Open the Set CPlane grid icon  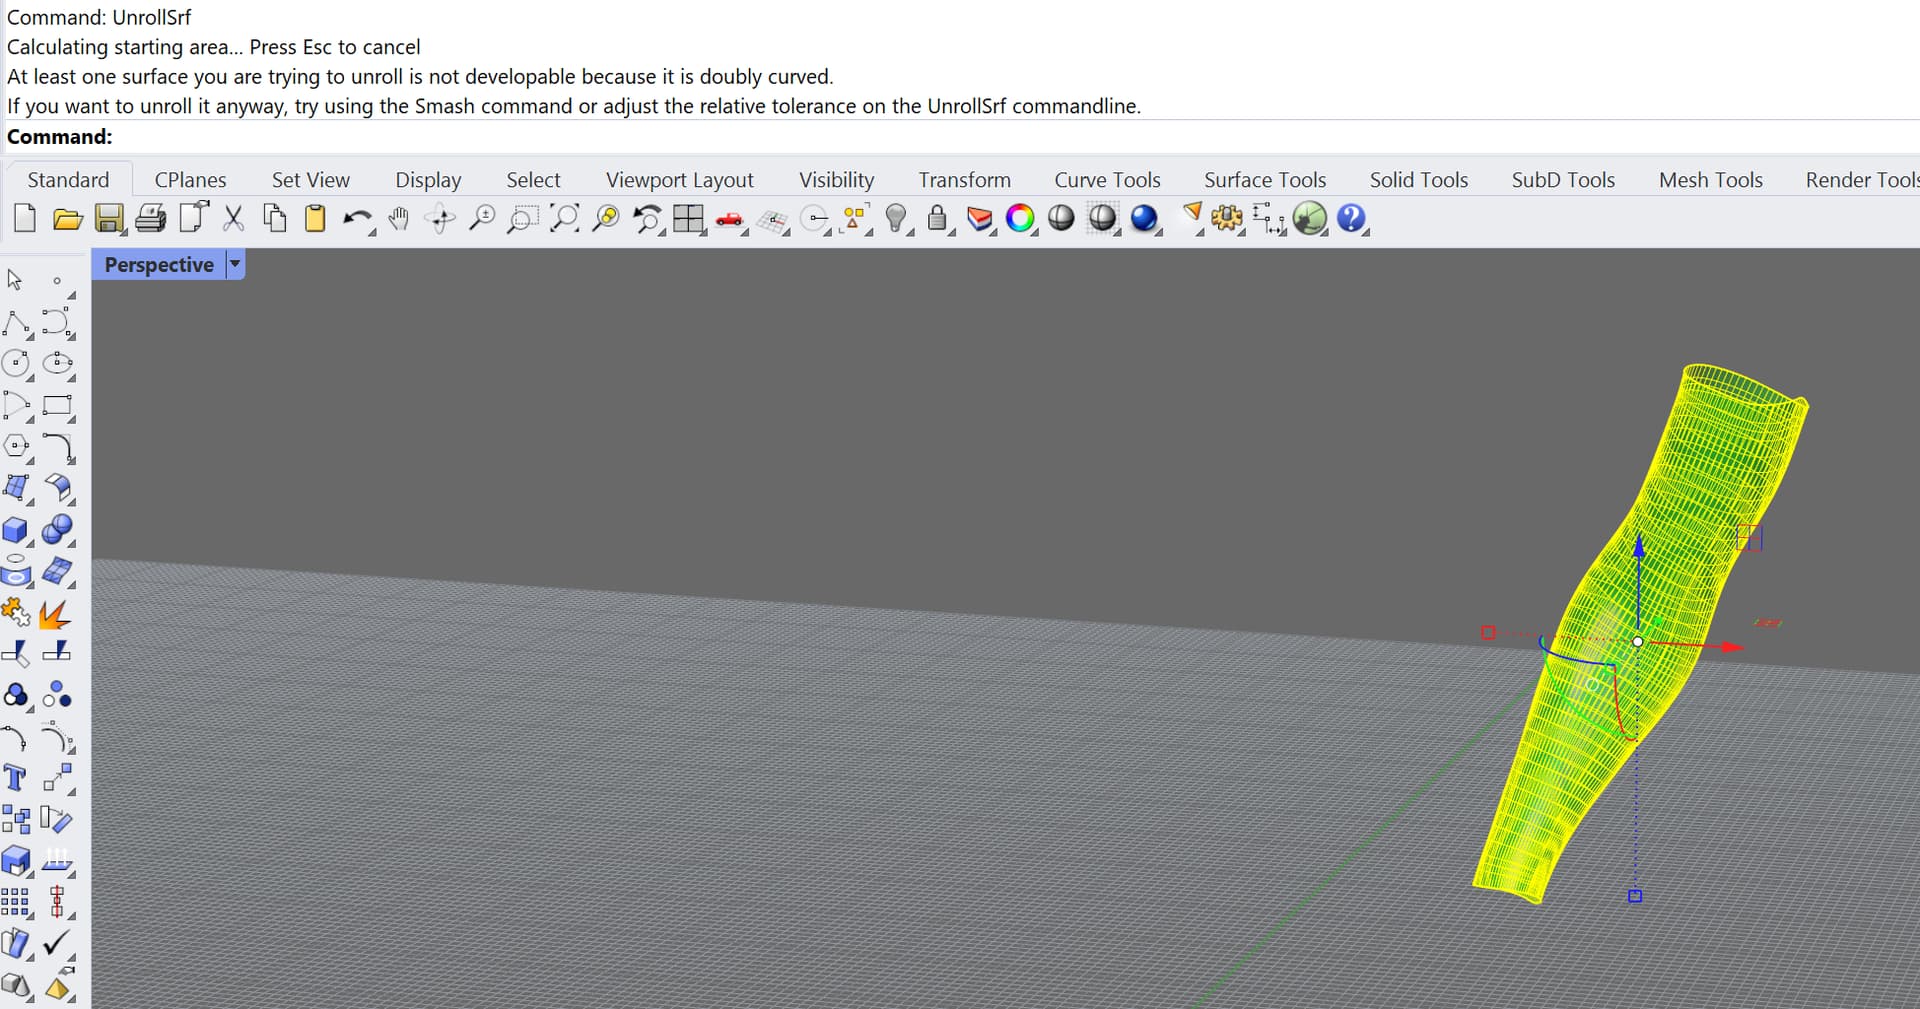click(772, 221)
